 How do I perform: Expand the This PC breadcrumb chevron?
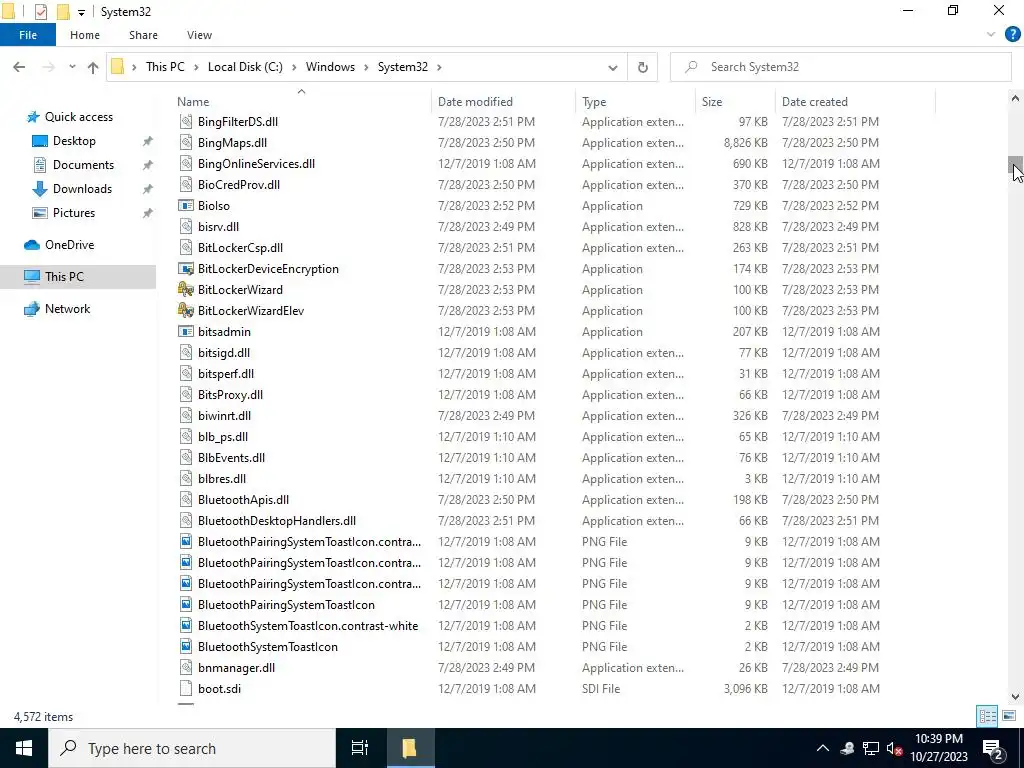pos(196,67)
